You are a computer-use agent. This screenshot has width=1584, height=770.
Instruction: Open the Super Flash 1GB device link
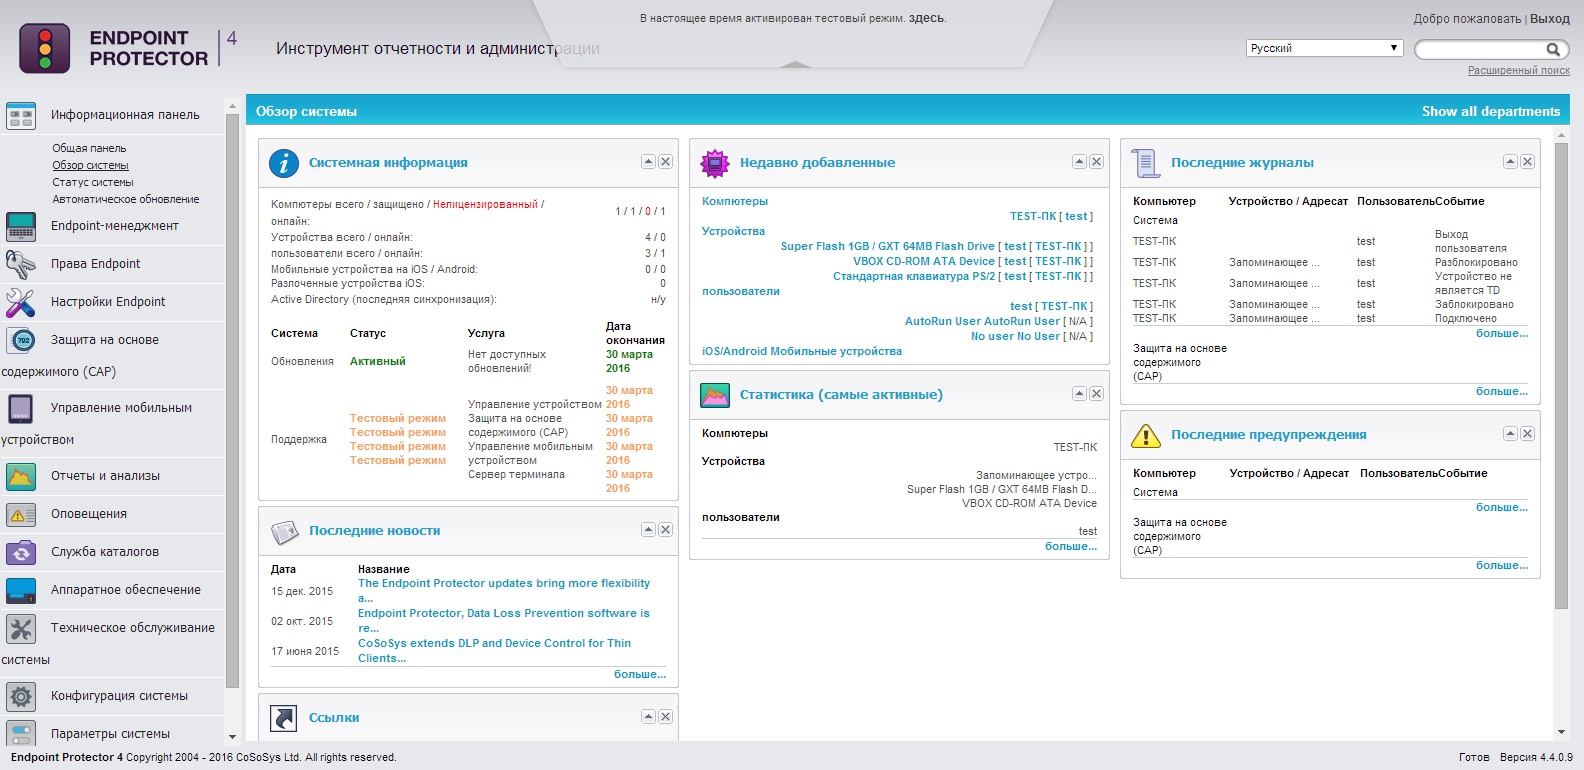887,247
